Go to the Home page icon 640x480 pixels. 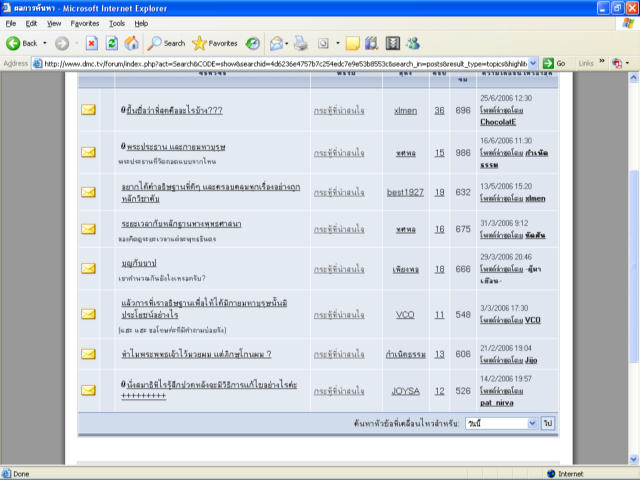(x=132, y=43)
